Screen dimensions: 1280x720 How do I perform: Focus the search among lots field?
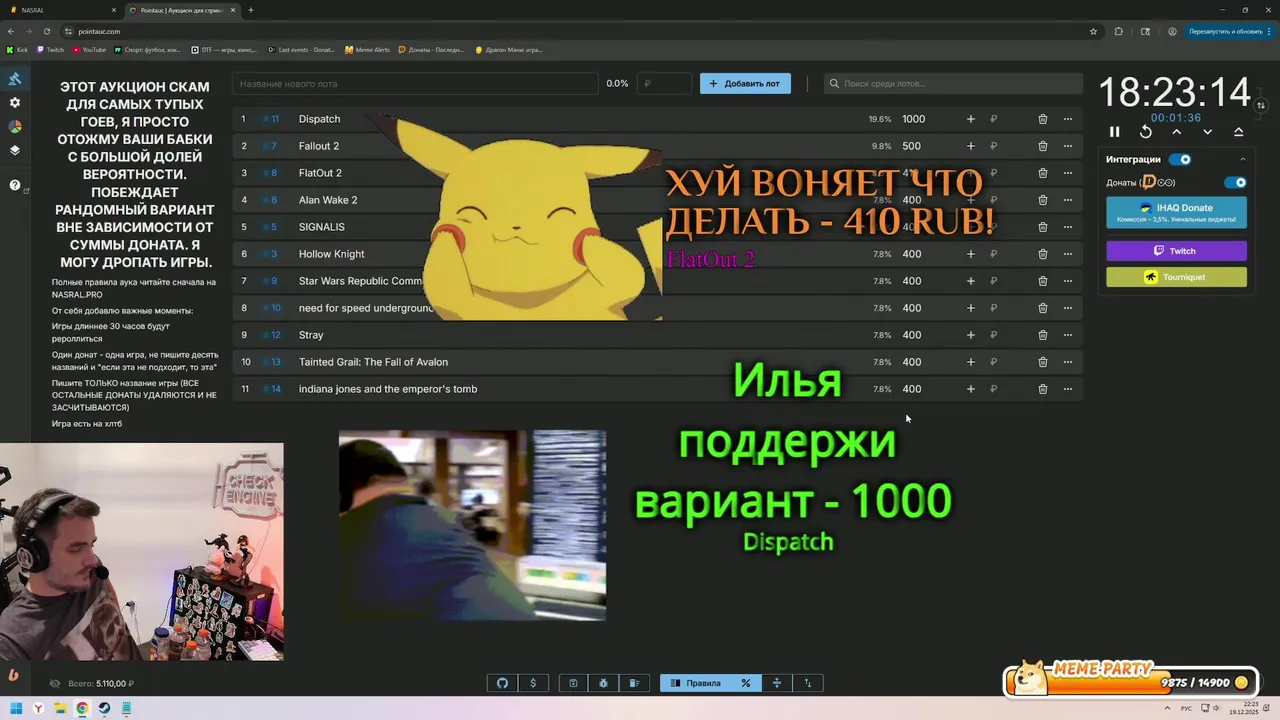coord(952,84)
